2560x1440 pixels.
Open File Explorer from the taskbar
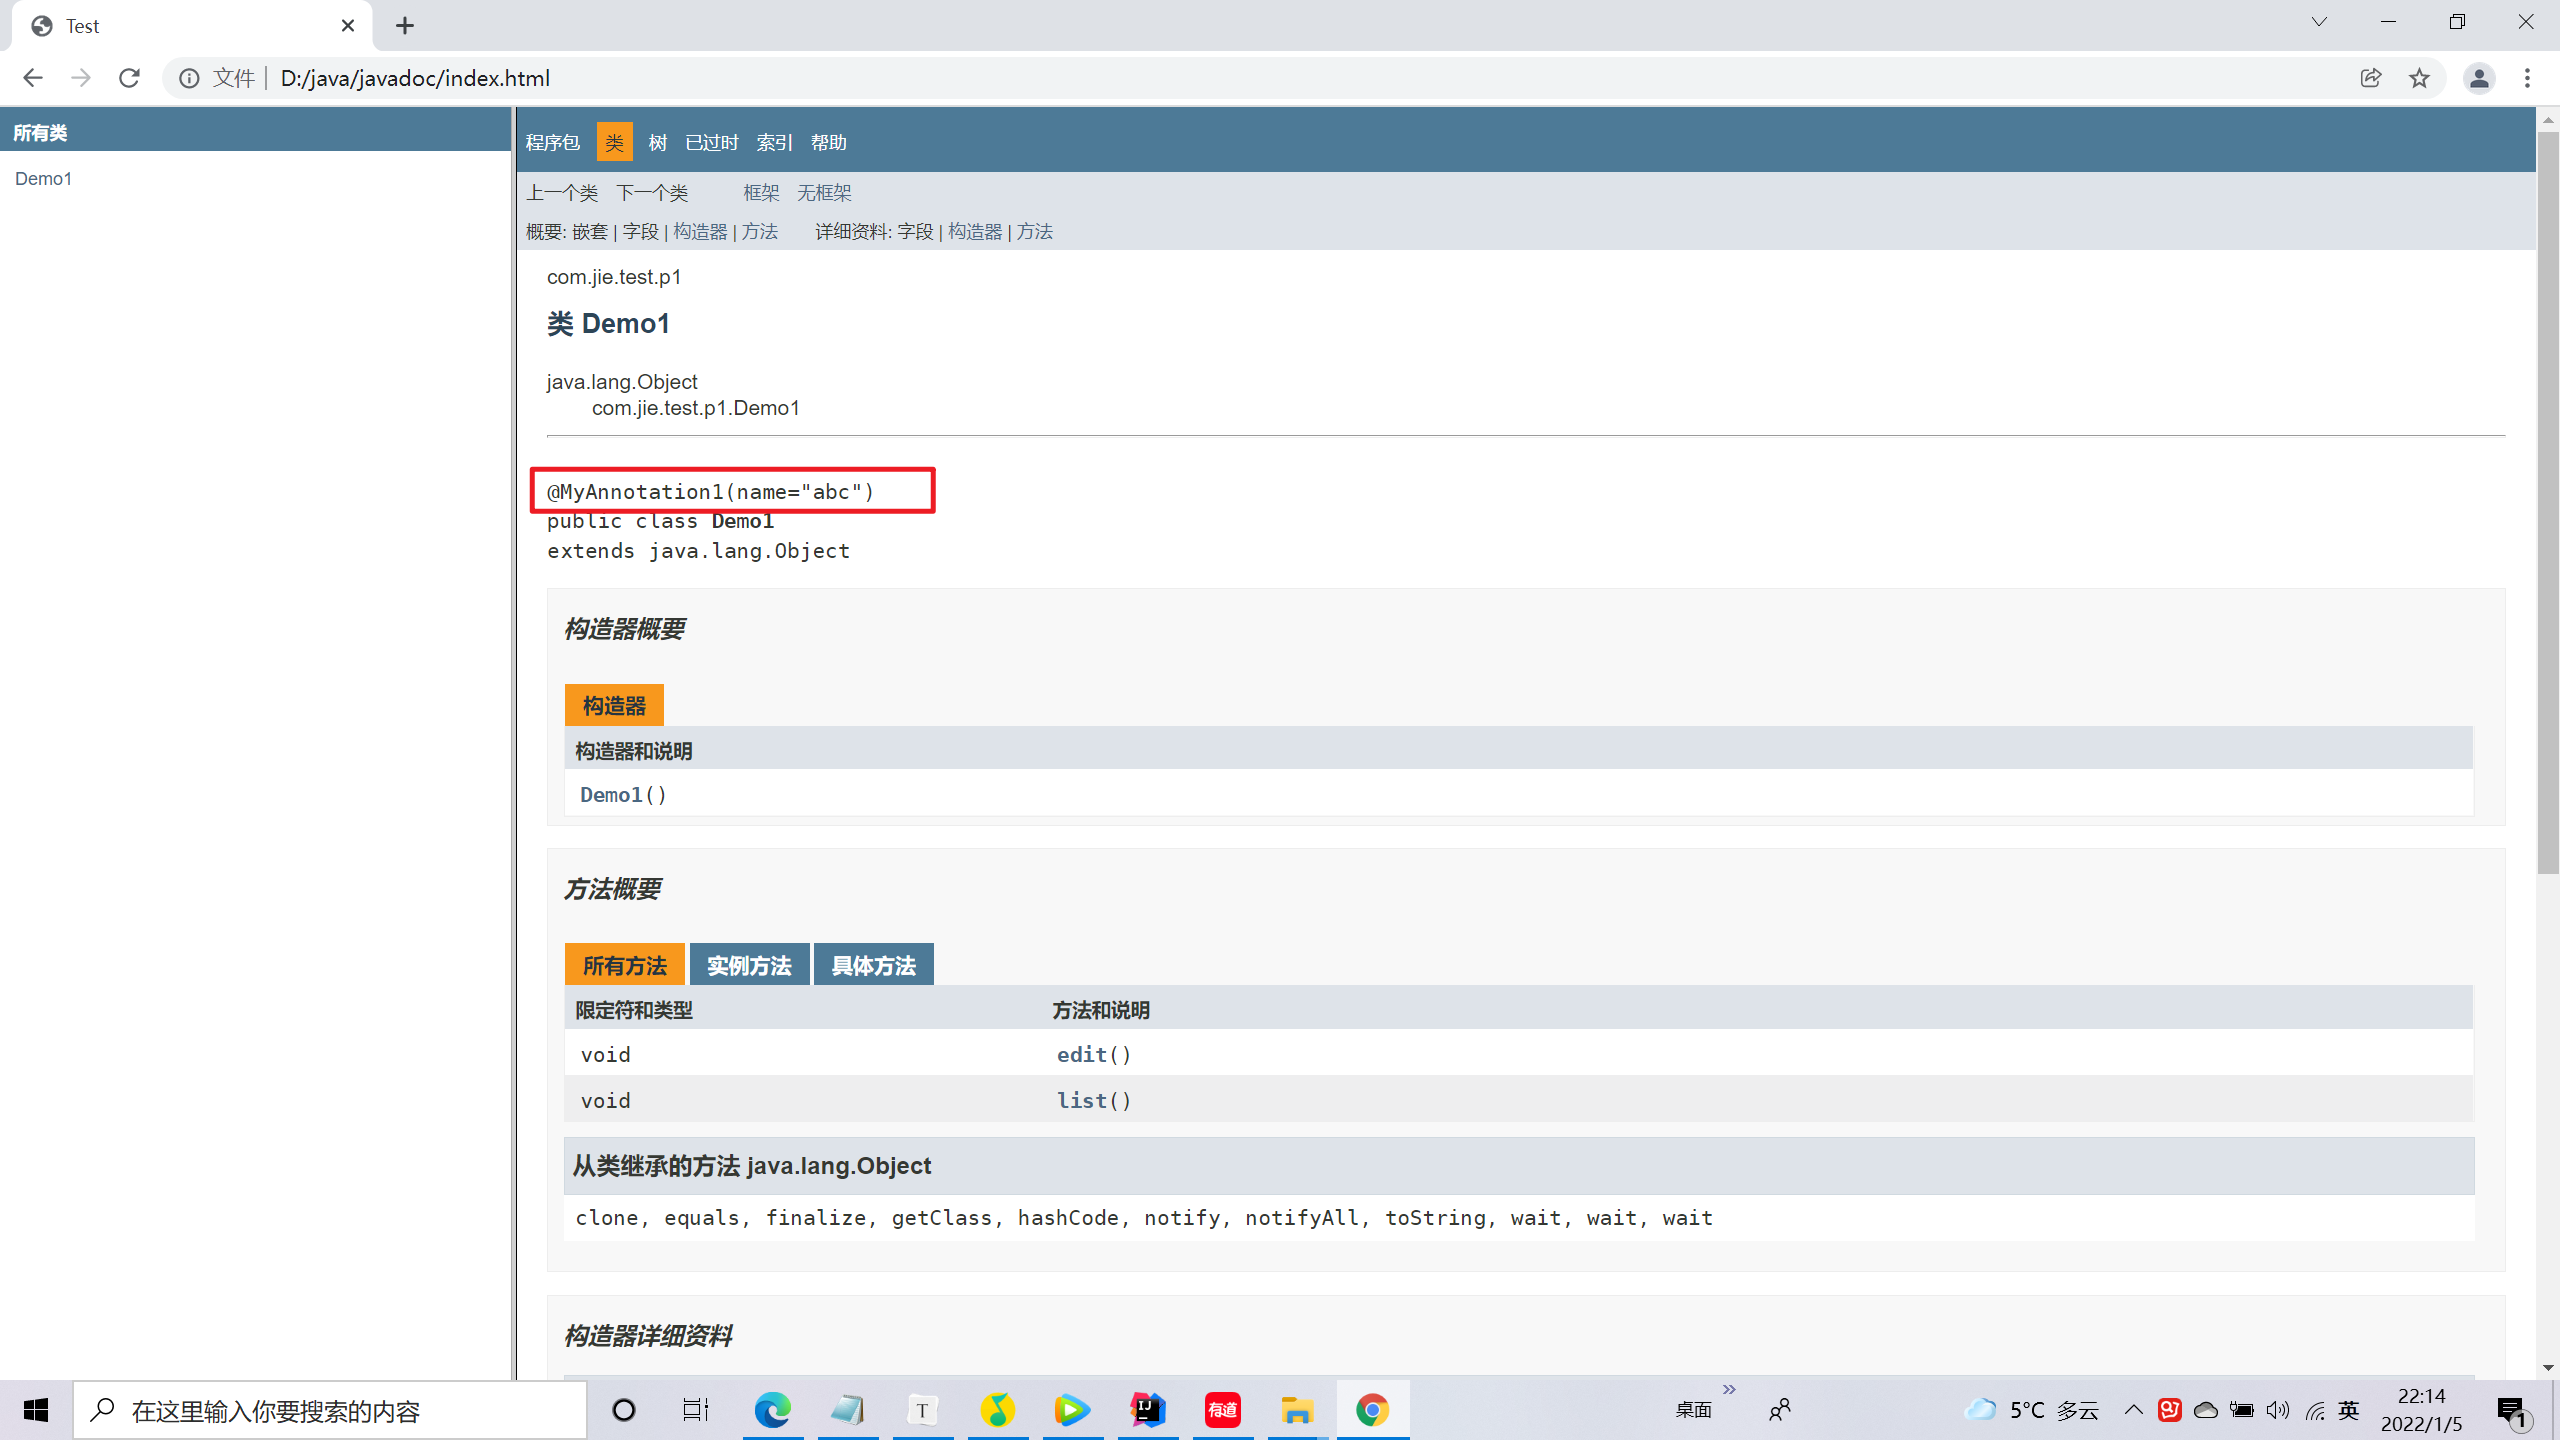tap(1297, 1410)
